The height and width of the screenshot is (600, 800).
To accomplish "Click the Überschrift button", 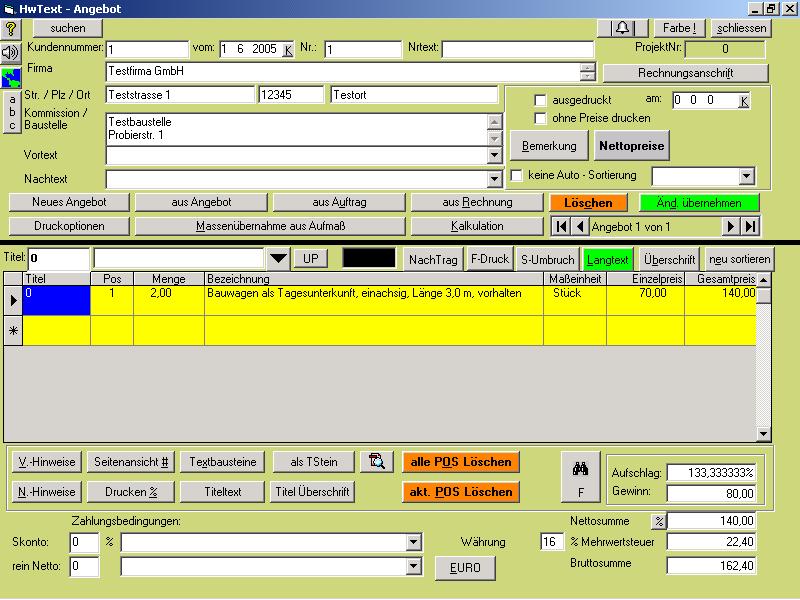I will [669, 259].
